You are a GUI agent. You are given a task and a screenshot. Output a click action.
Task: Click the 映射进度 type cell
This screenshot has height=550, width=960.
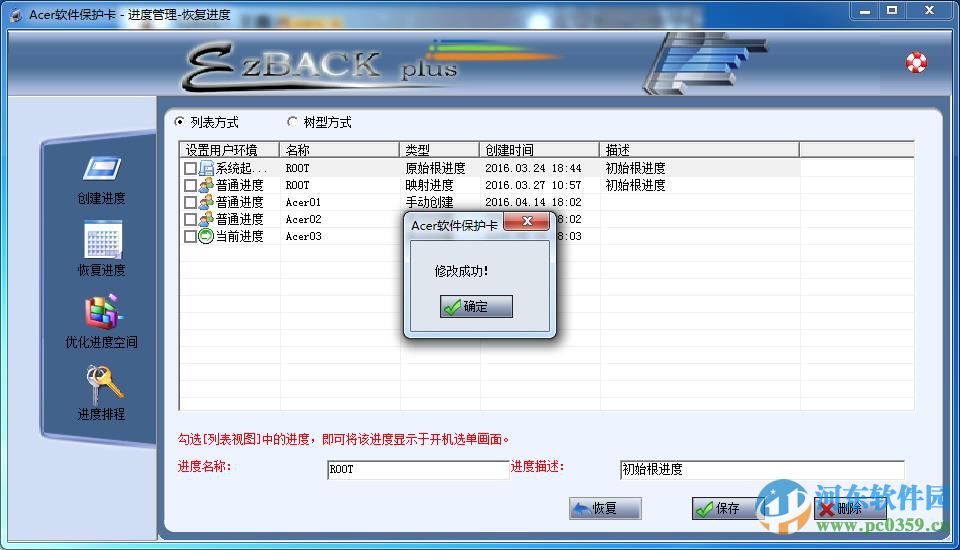[x=429, y=185]
